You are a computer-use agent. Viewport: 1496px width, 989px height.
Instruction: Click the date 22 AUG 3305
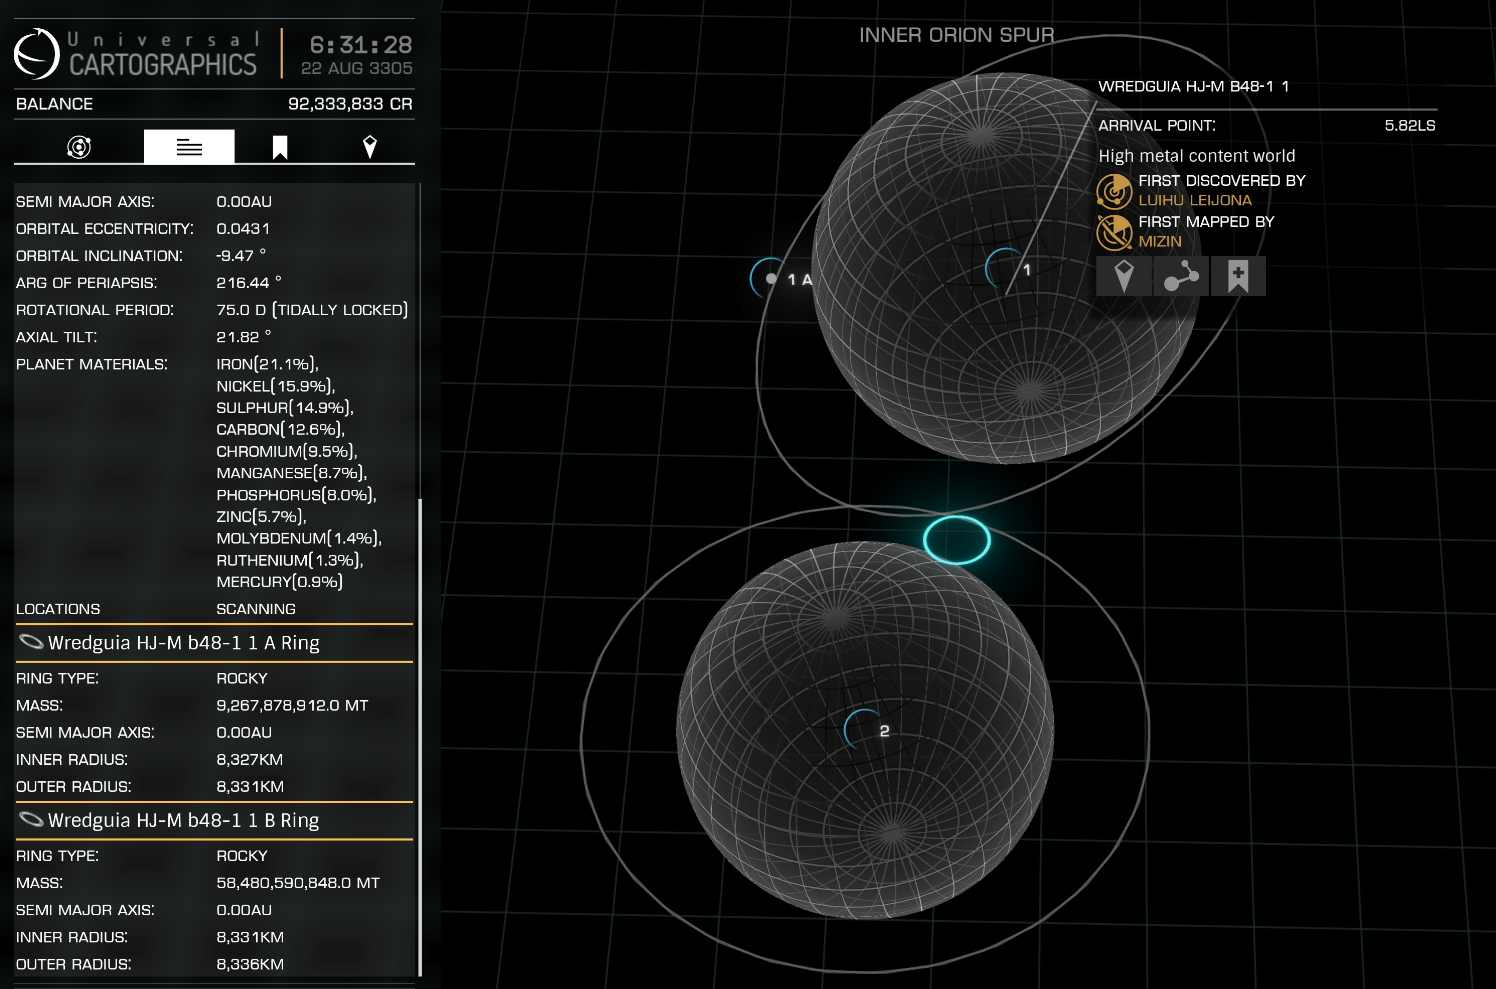coord(357,68)
